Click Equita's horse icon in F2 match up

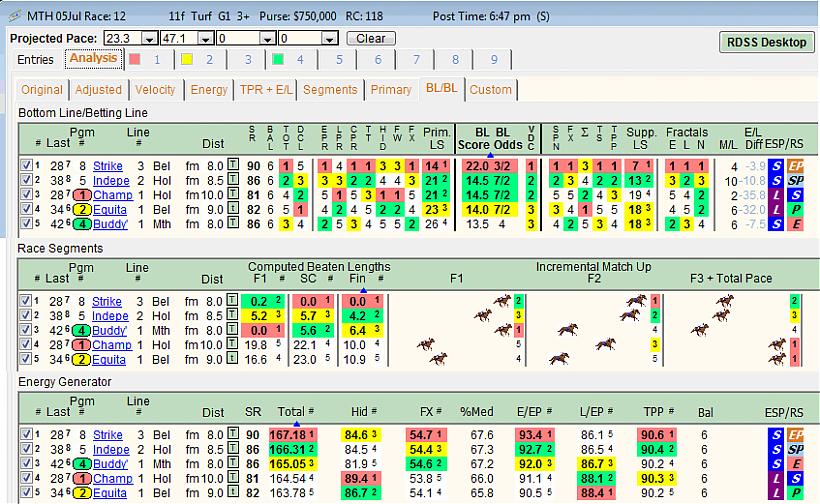click(x=559, y=358)
